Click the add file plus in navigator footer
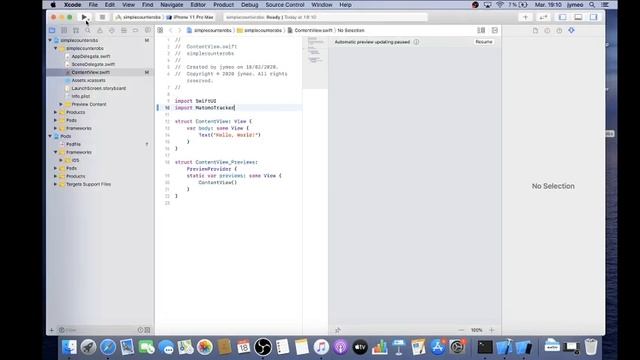 pos(52,330)
